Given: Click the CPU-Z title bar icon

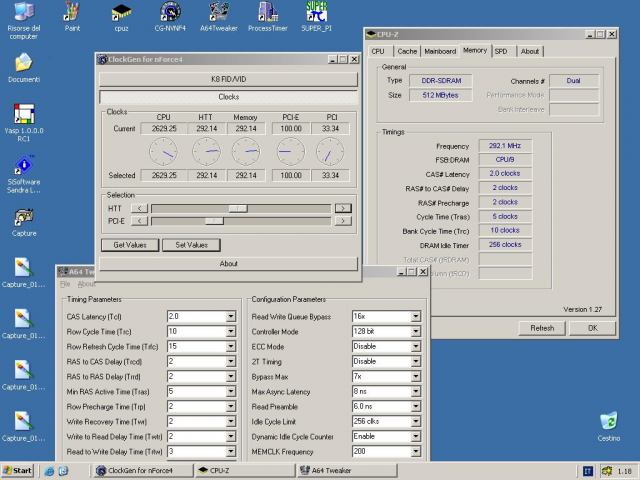Looking at the screenshot, I should [371, 34].
